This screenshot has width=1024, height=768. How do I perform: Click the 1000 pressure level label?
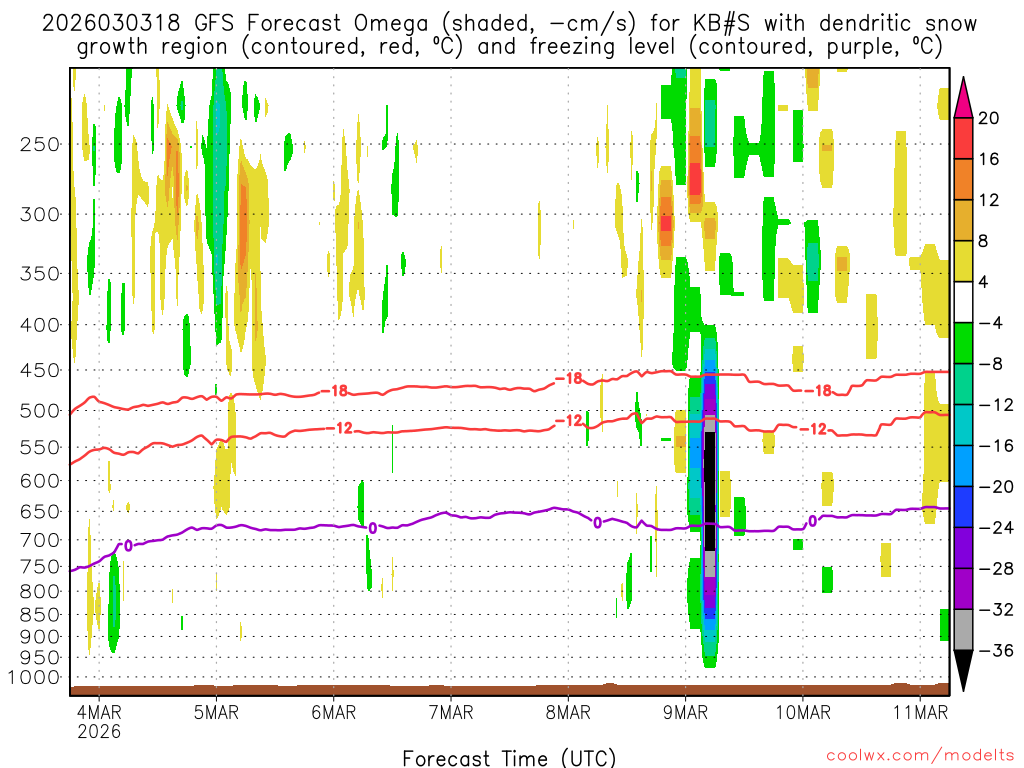[x=34, y=678]
